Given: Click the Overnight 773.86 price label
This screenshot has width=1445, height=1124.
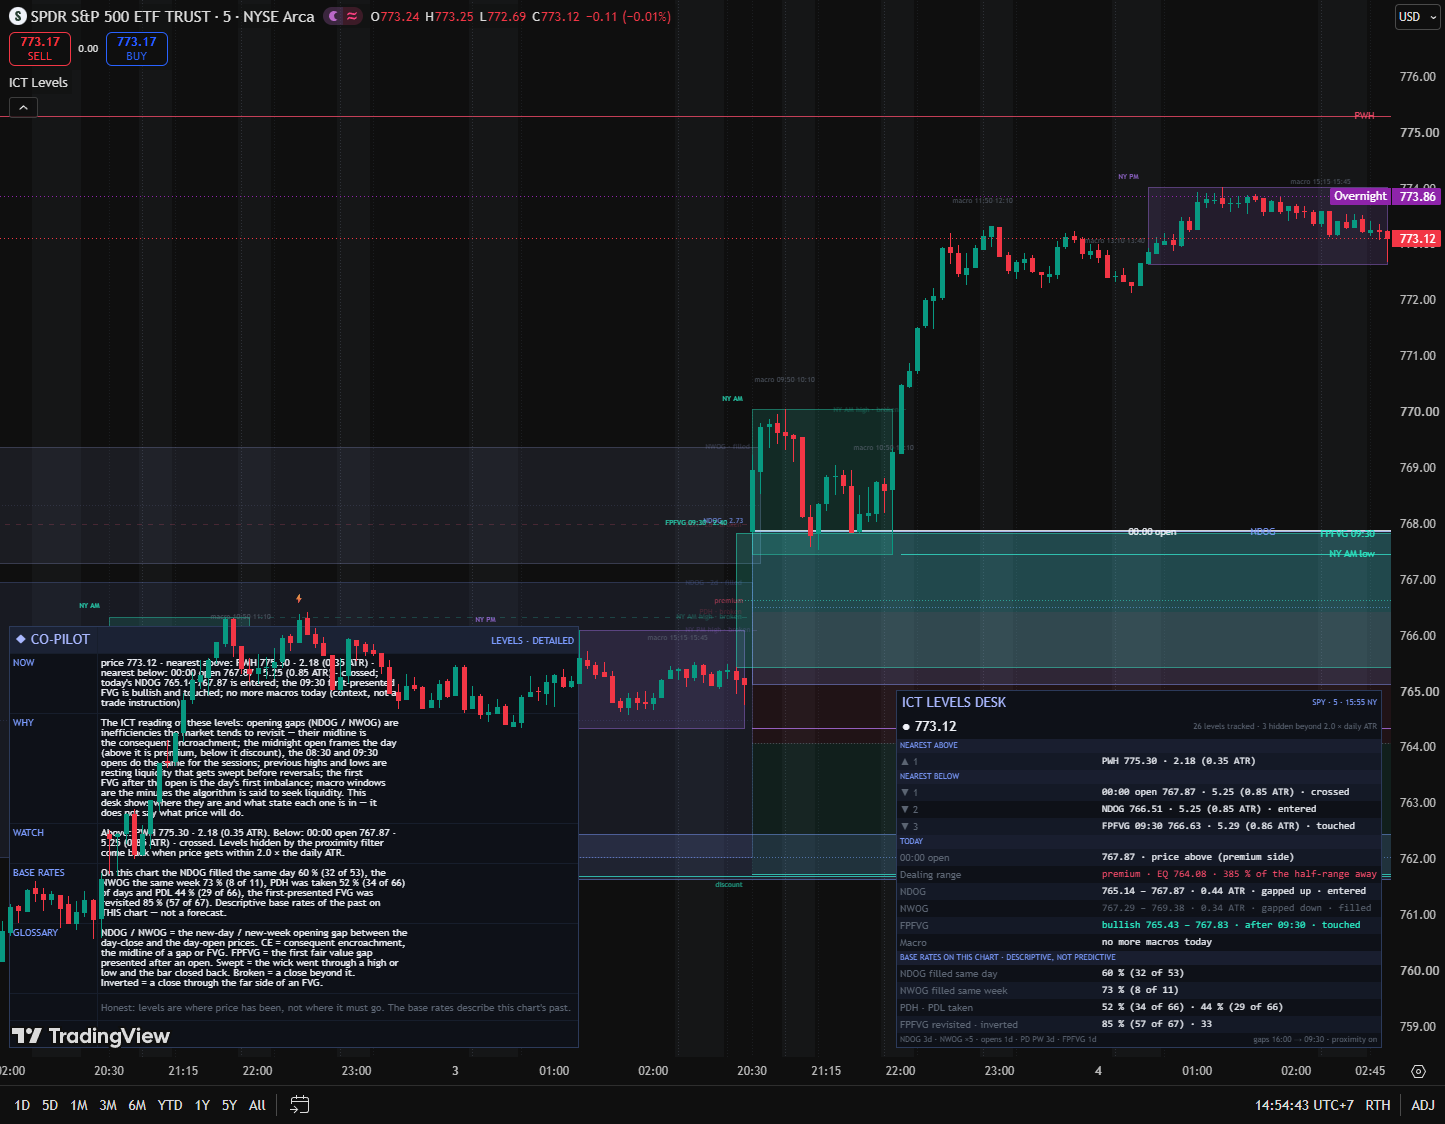Looking at the screenshot, I should point(1385,196).
